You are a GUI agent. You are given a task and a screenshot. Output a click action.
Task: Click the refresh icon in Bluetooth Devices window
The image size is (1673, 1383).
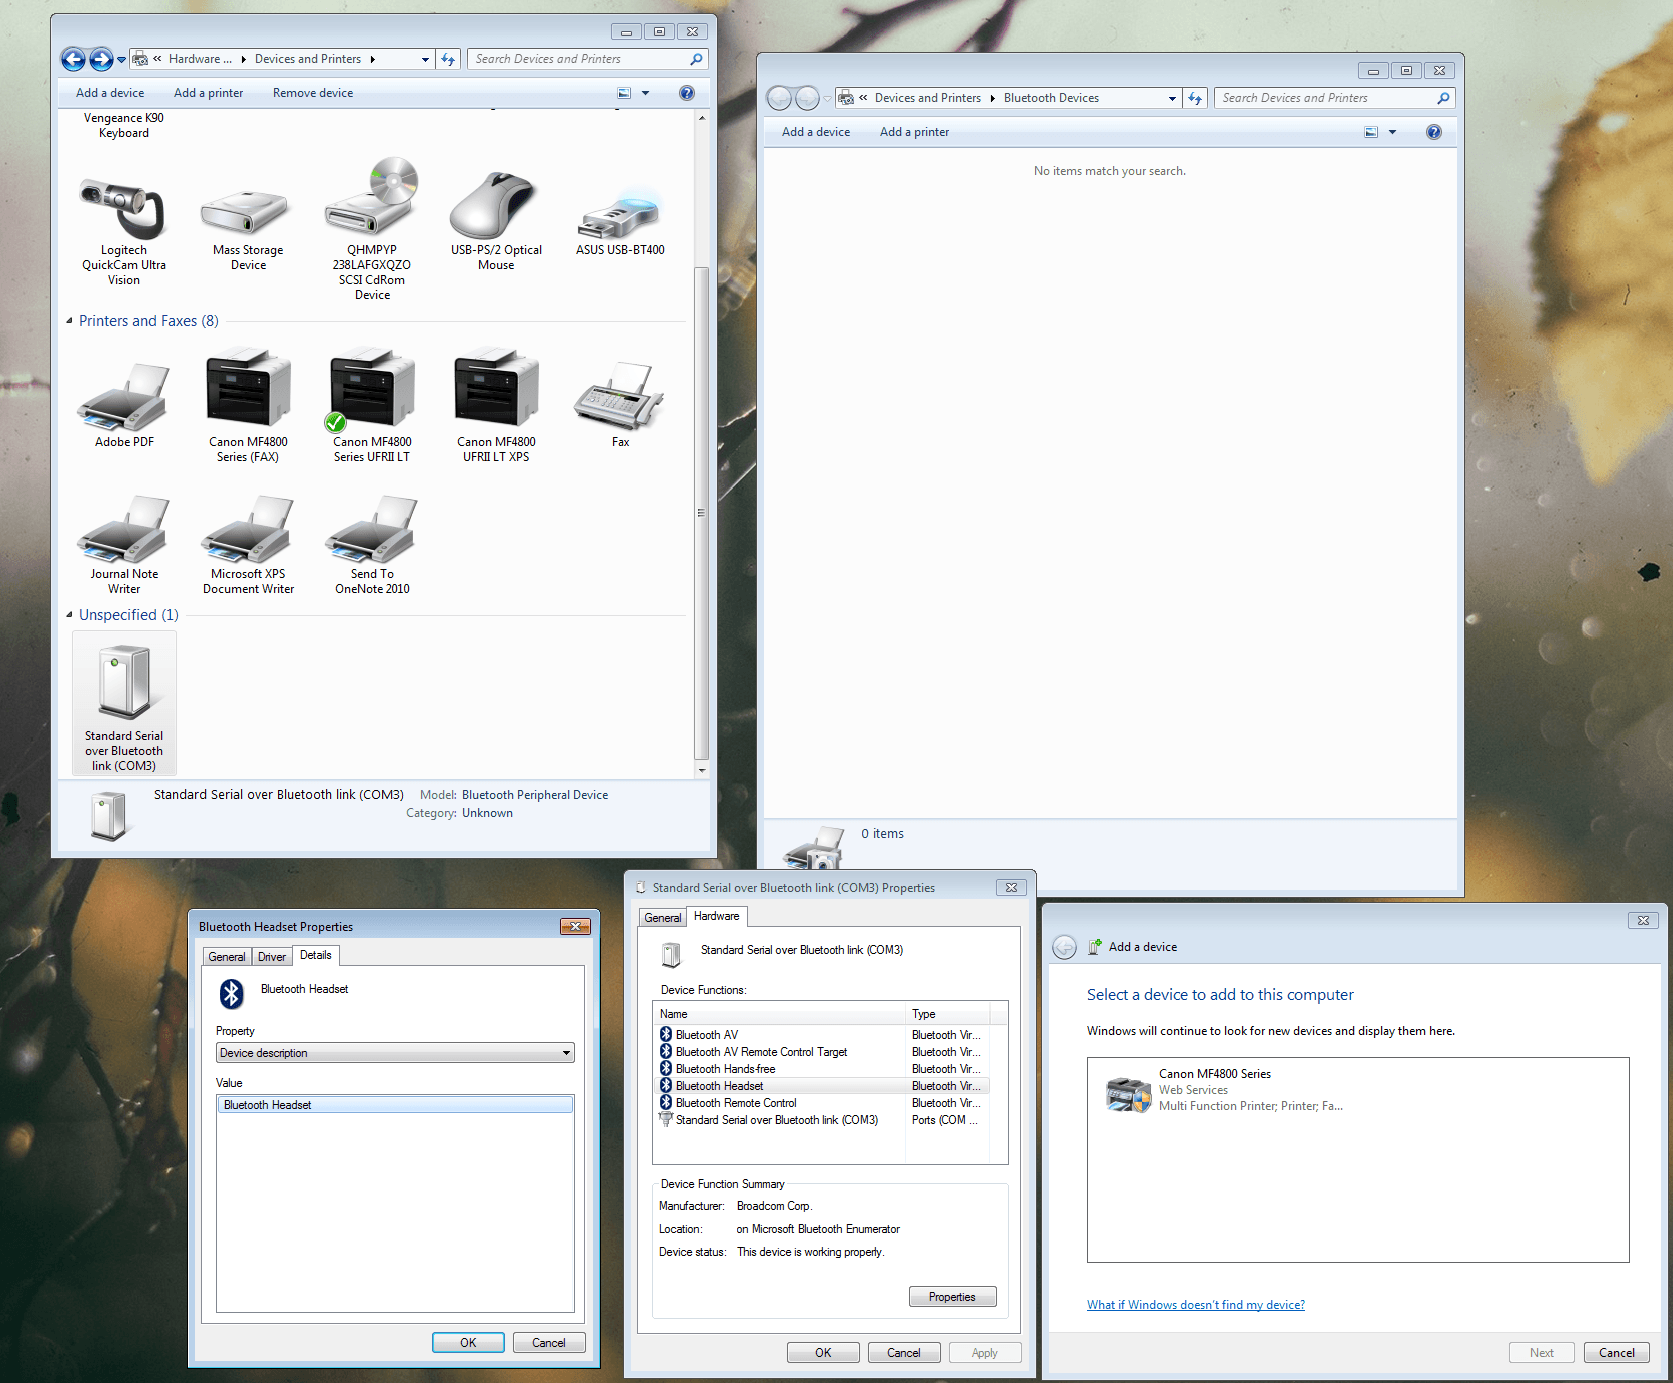(x=1195, y=98)
